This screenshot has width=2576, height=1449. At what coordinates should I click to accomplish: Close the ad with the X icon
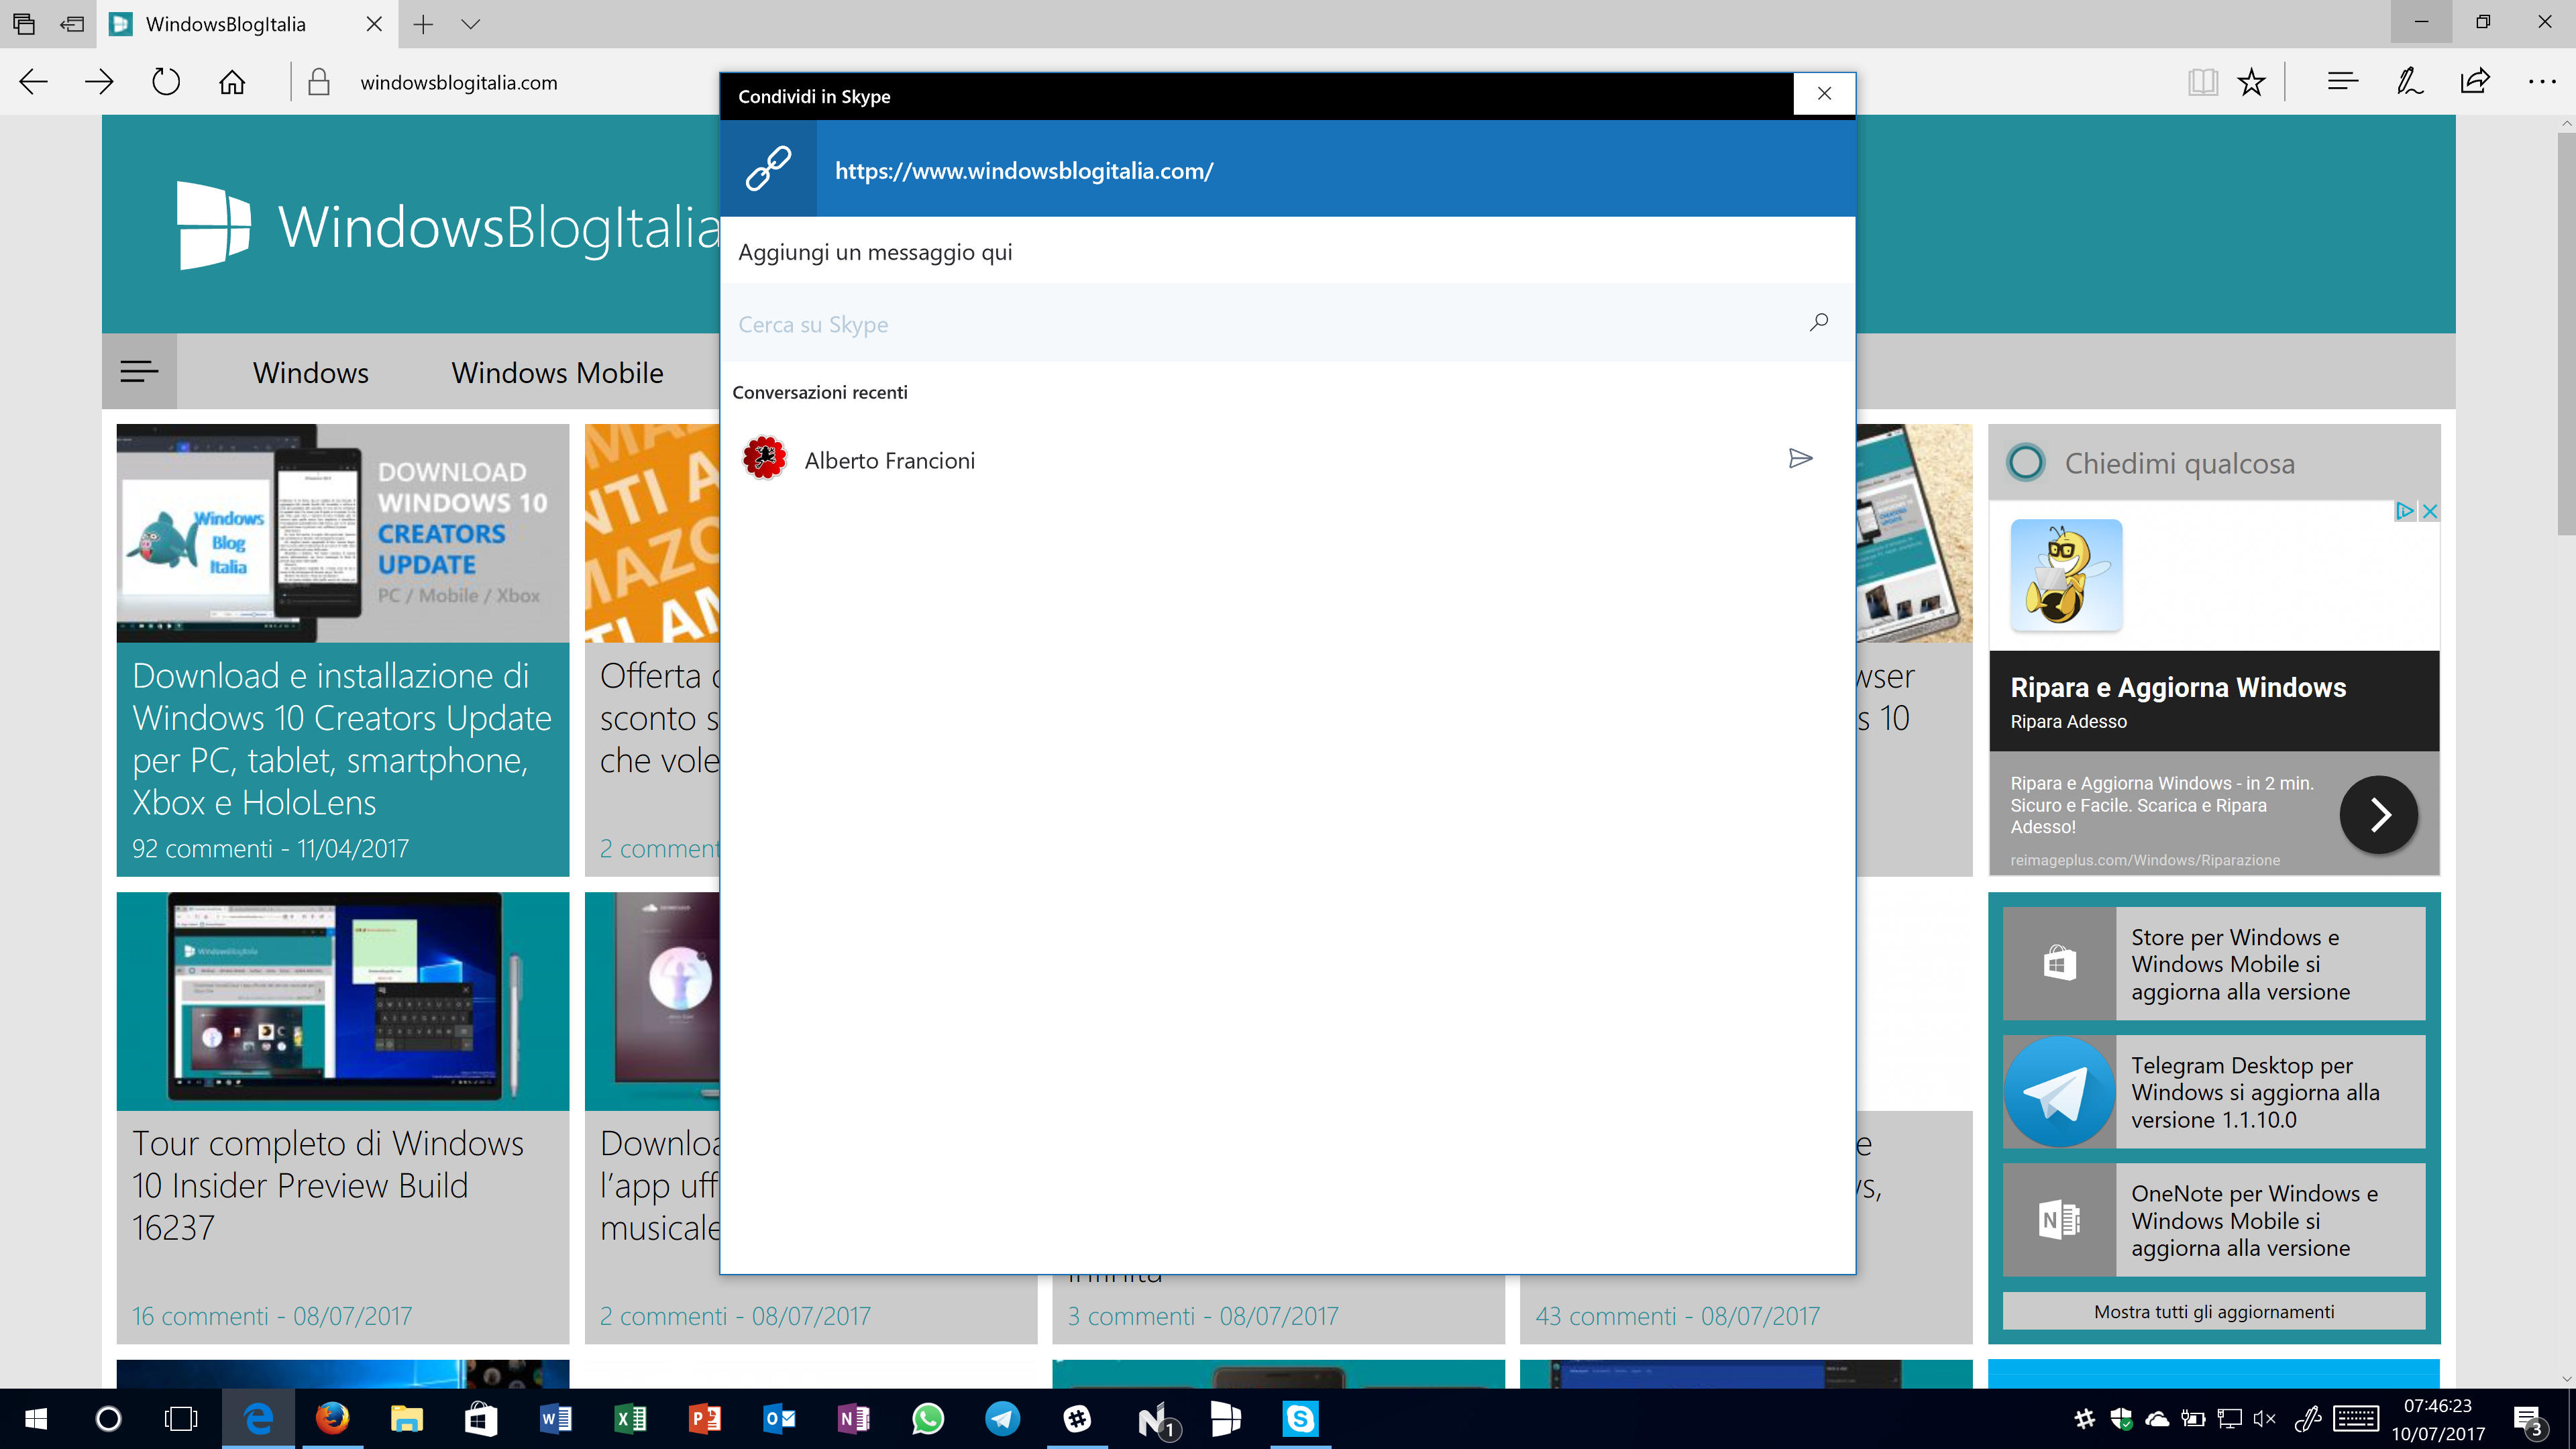[x=2430, y=511]
